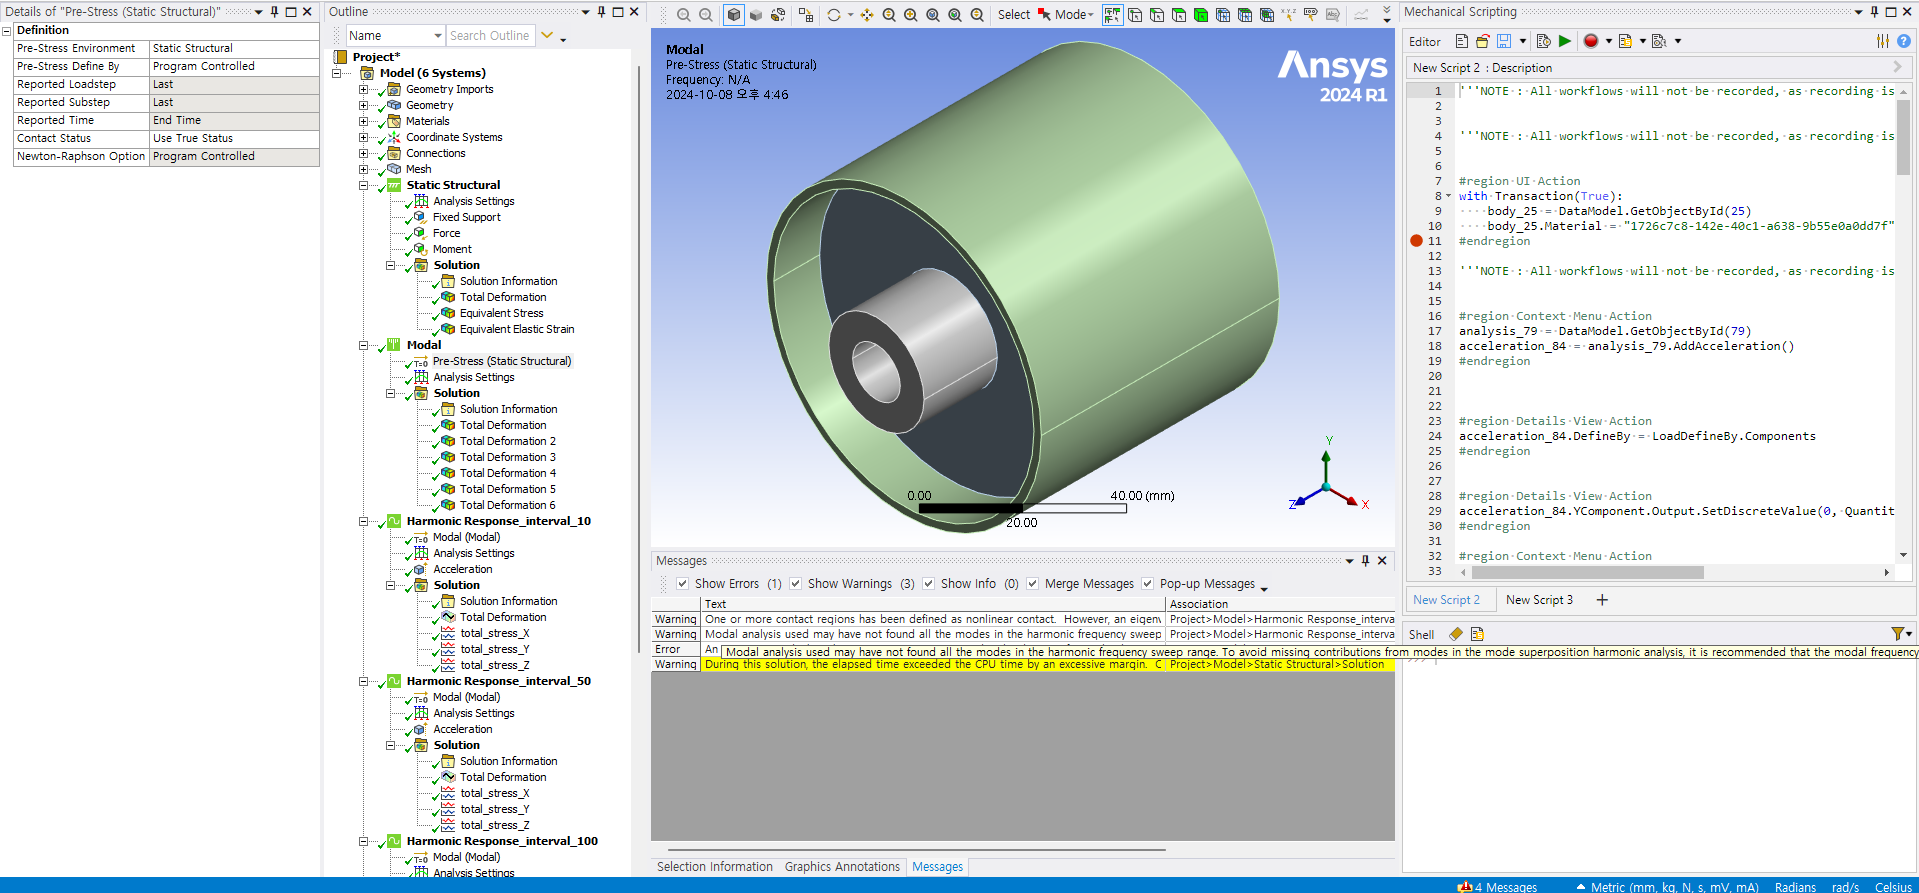Click the X,Y,Z coordinate probe icon
This screenshot has width=1919, height=893.
(x=1288, y=15)
